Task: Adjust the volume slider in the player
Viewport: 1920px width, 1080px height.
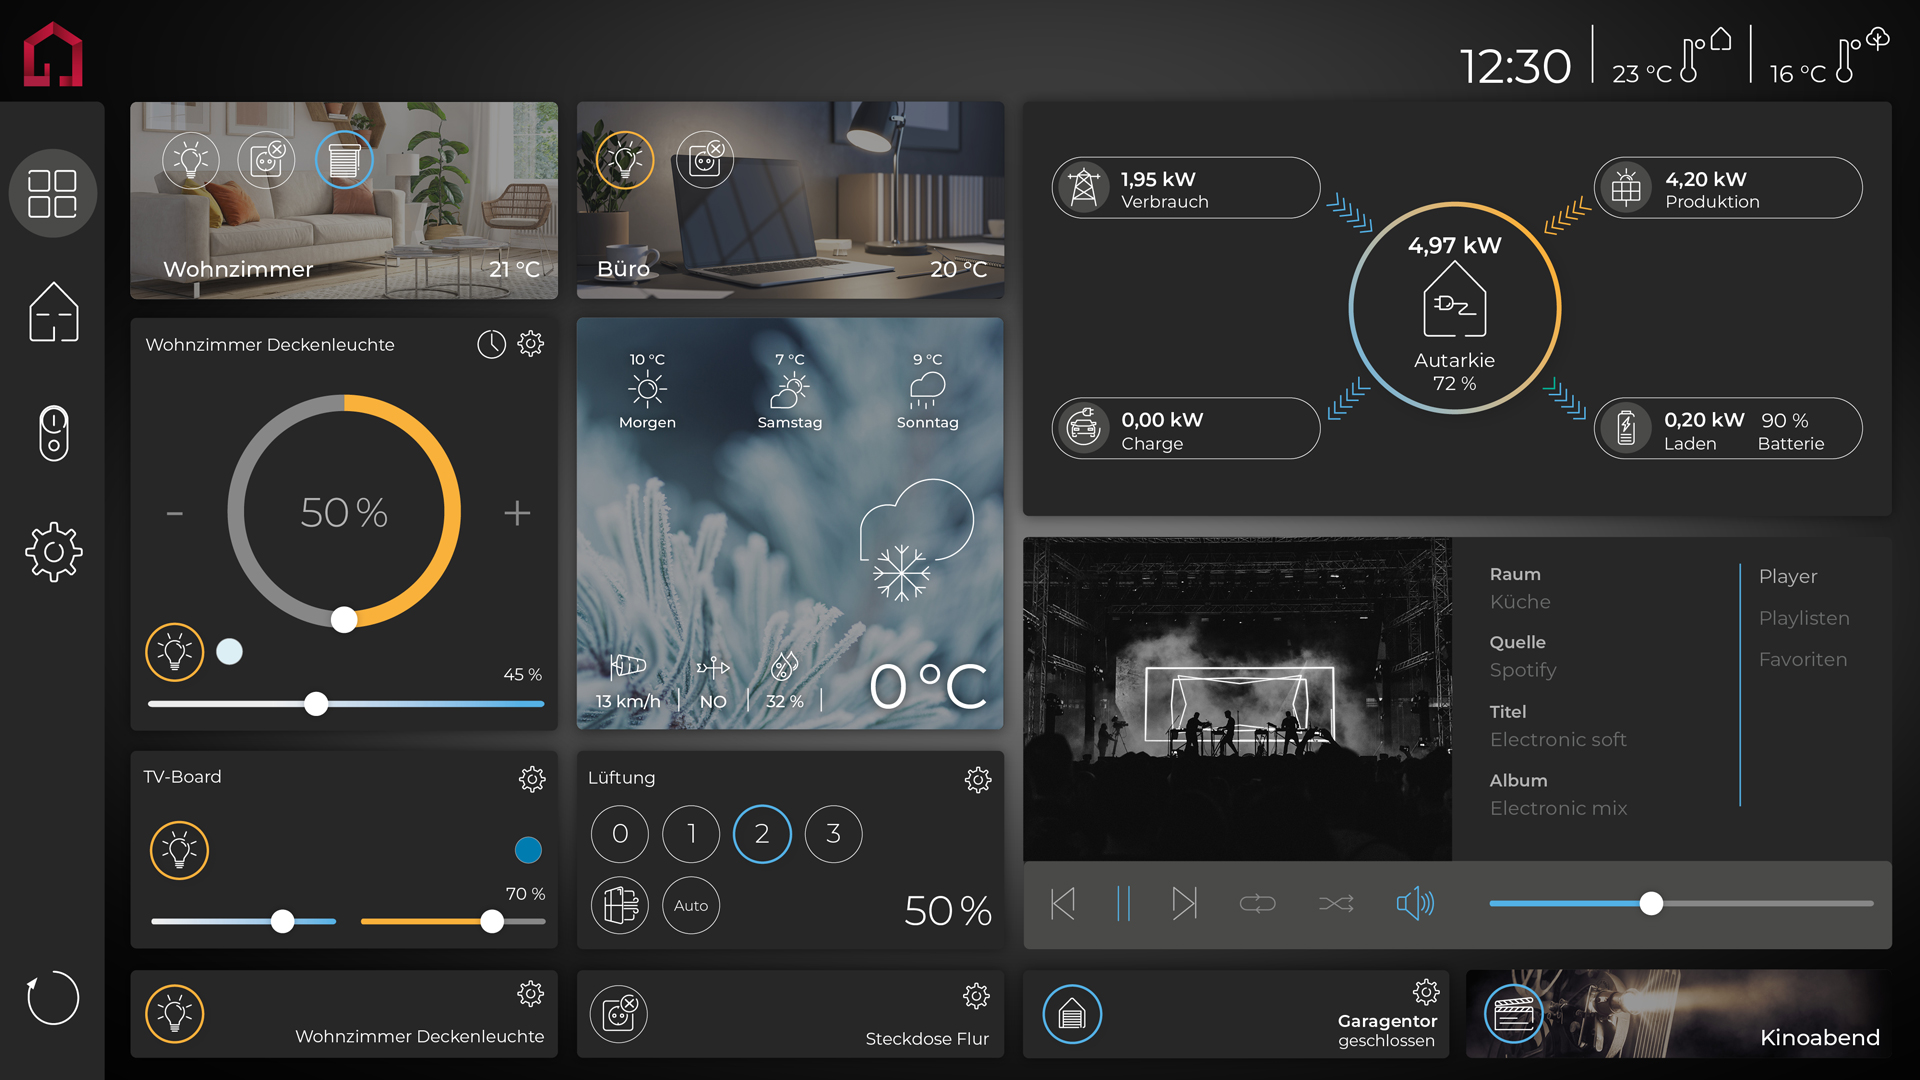Action: pos(1650,904)
